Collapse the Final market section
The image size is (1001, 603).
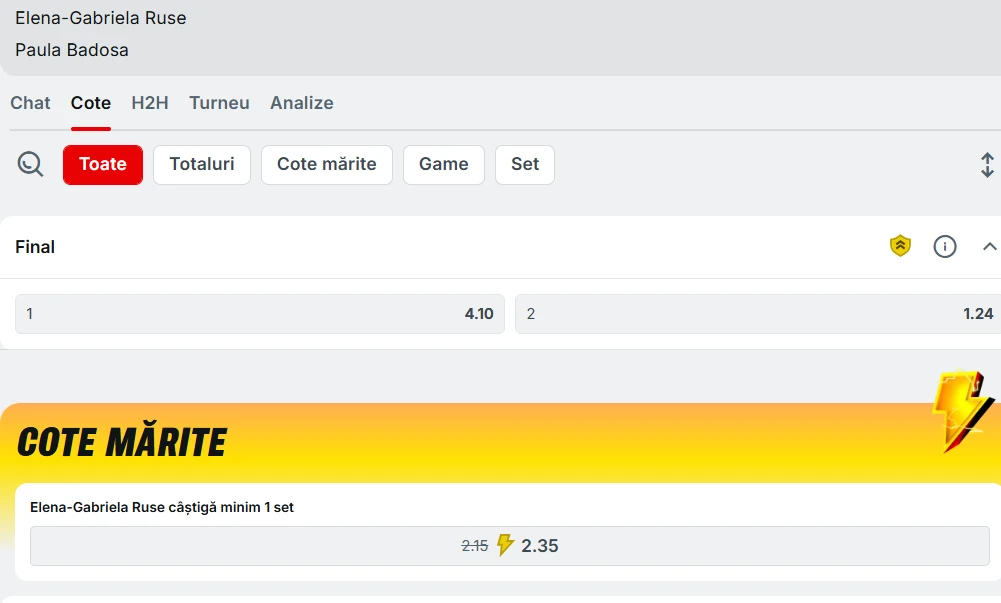click(x=989, y=246)
